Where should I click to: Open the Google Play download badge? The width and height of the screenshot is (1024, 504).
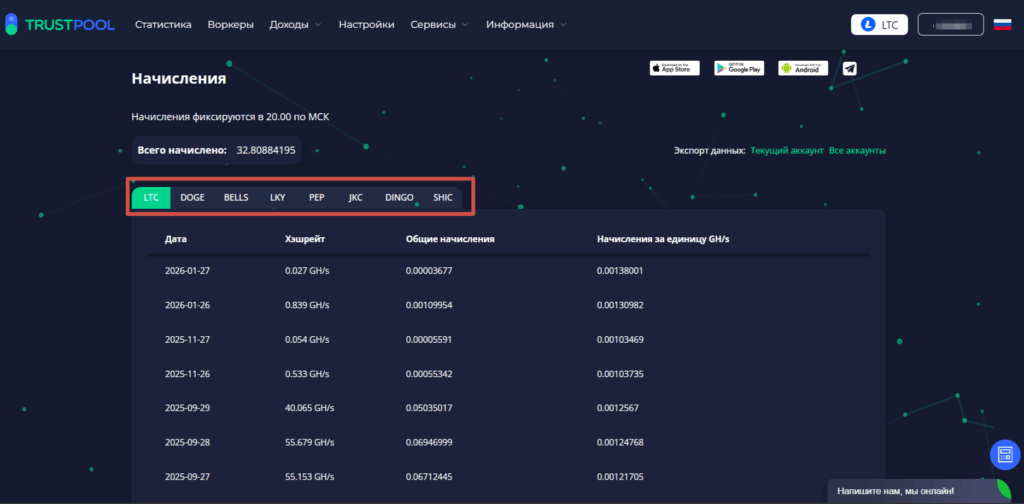pos(739,68)
